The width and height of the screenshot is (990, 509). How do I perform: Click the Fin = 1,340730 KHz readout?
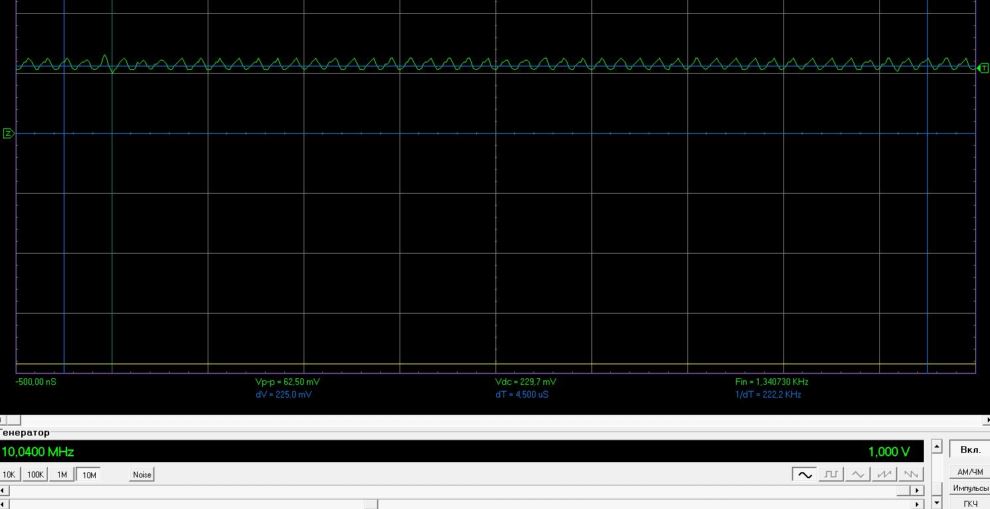point(772,382)
